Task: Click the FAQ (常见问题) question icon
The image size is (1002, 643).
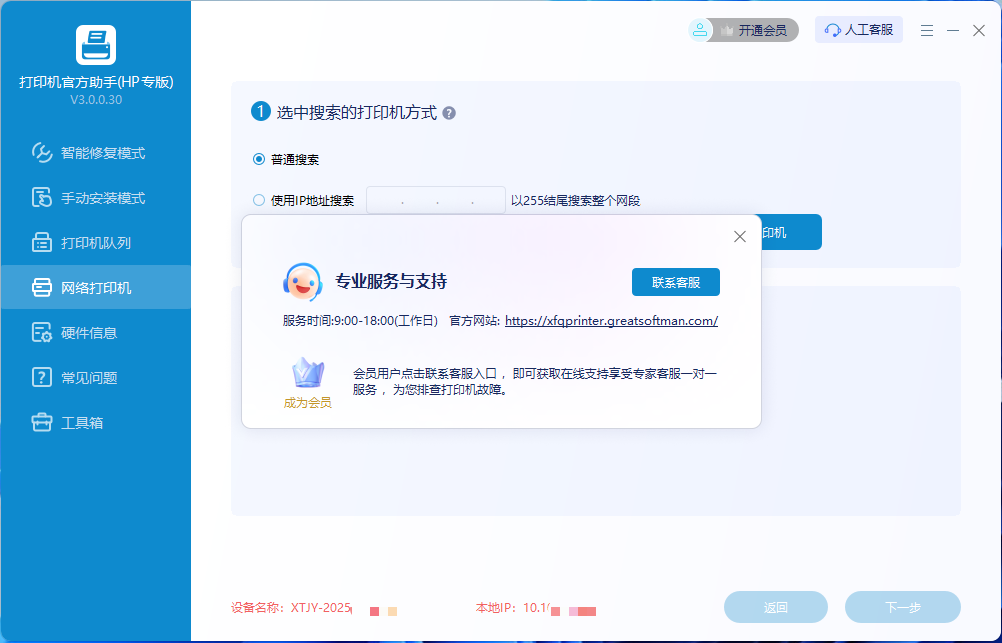Action: tap(42, 378)
